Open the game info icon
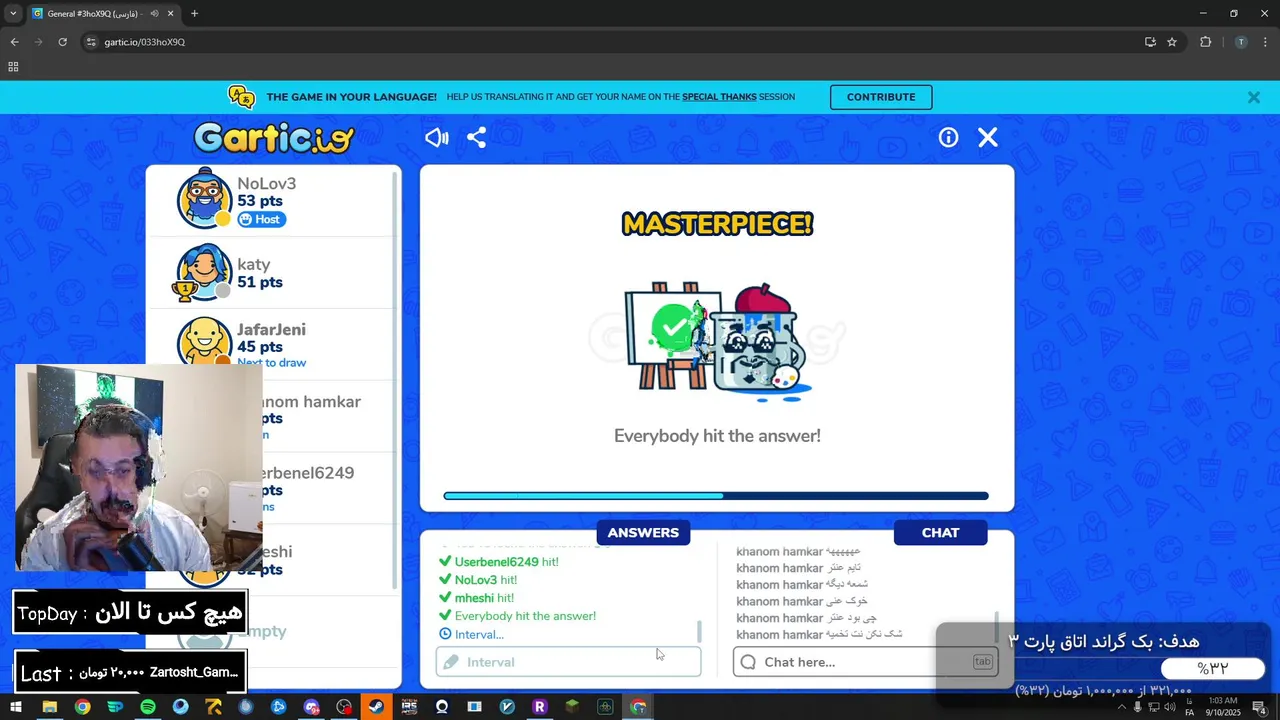Screen dimensions: 1280x720 (x=948, y=138)
